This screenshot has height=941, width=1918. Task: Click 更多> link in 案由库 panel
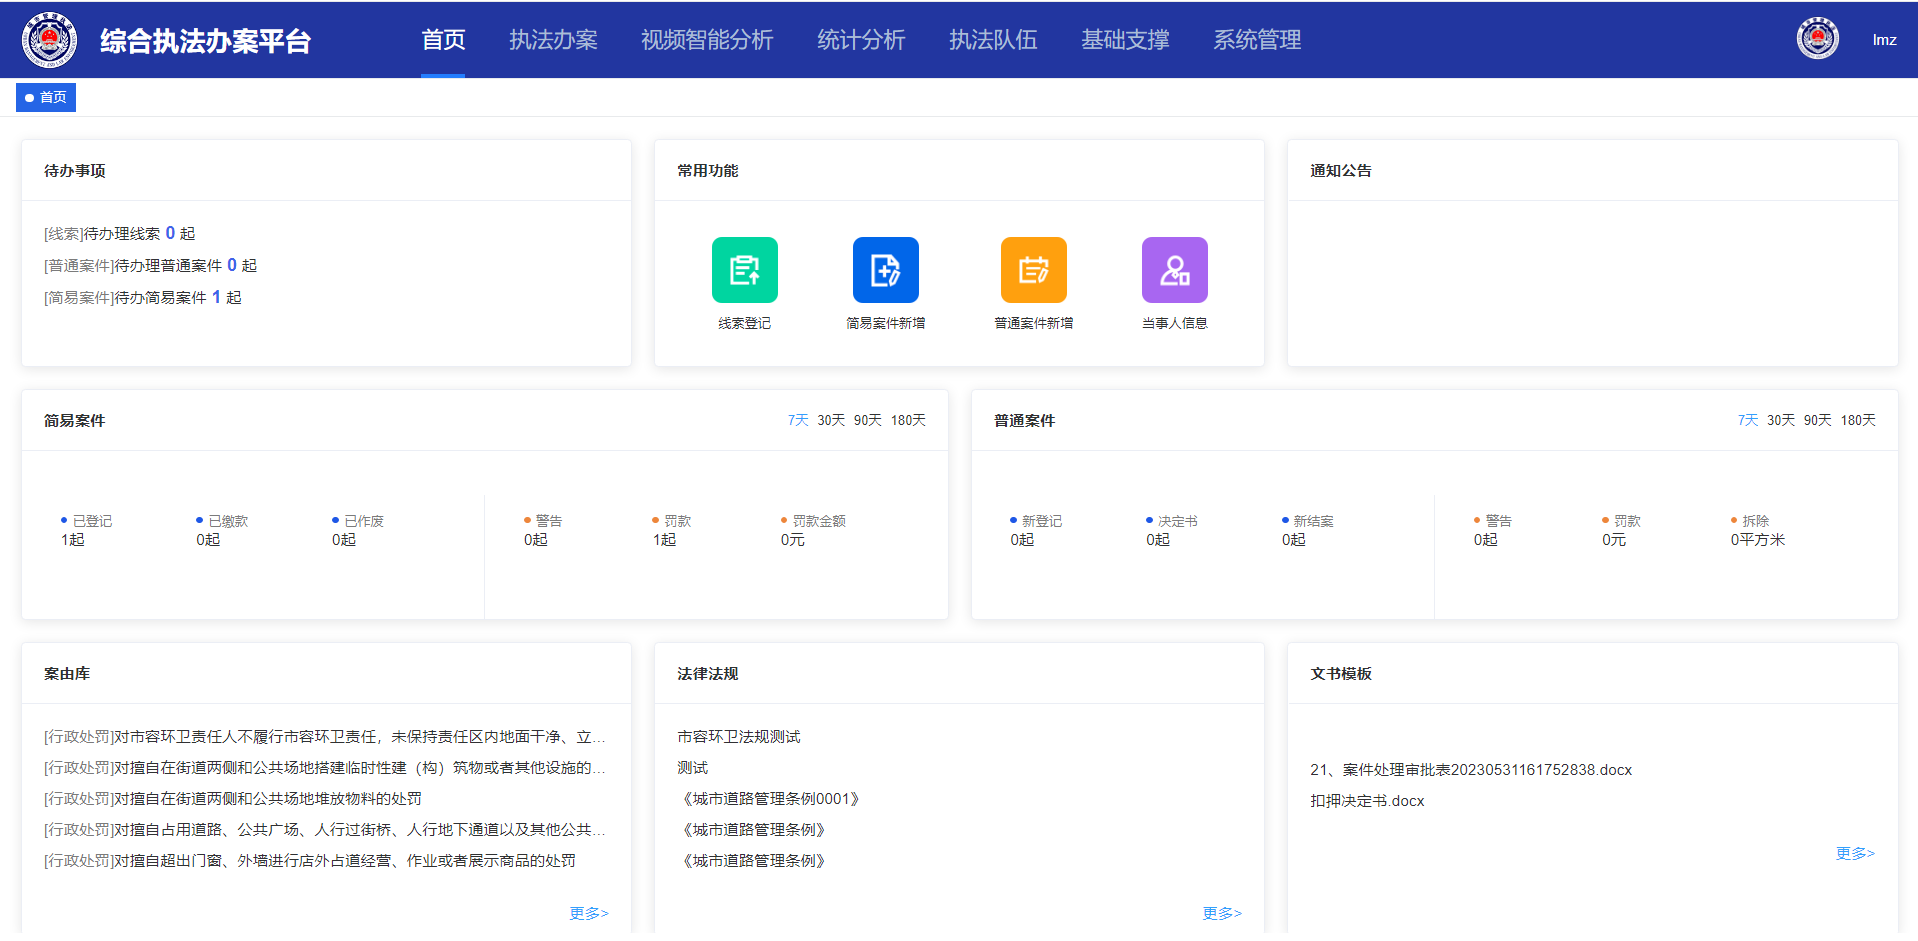tap(588, 913)
